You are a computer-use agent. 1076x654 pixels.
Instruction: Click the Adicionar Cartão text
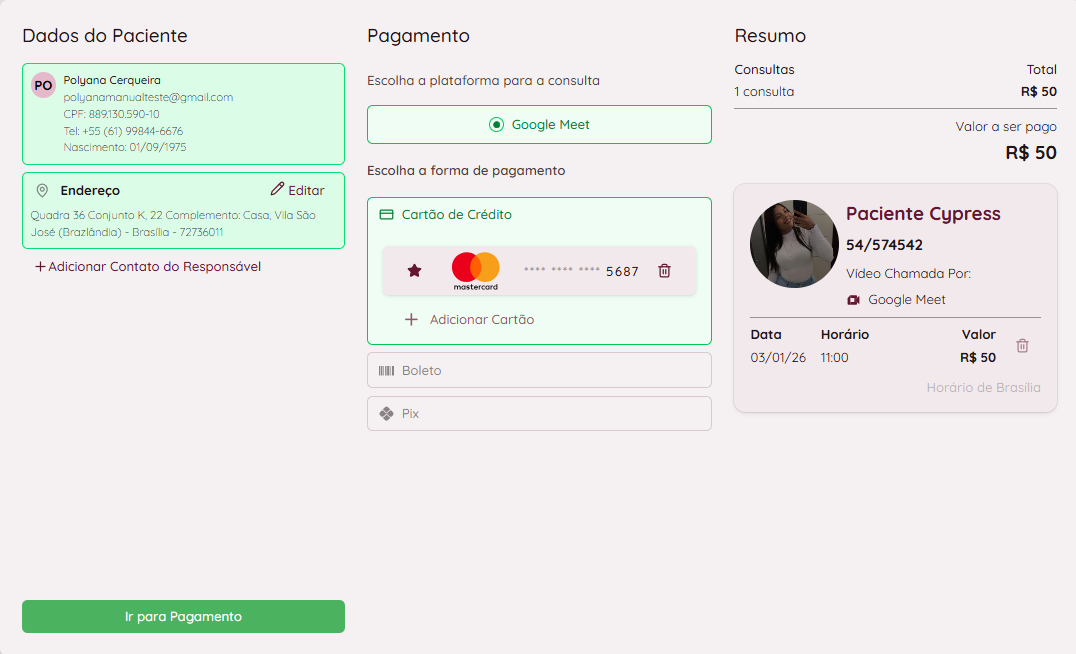coord(481,320)
